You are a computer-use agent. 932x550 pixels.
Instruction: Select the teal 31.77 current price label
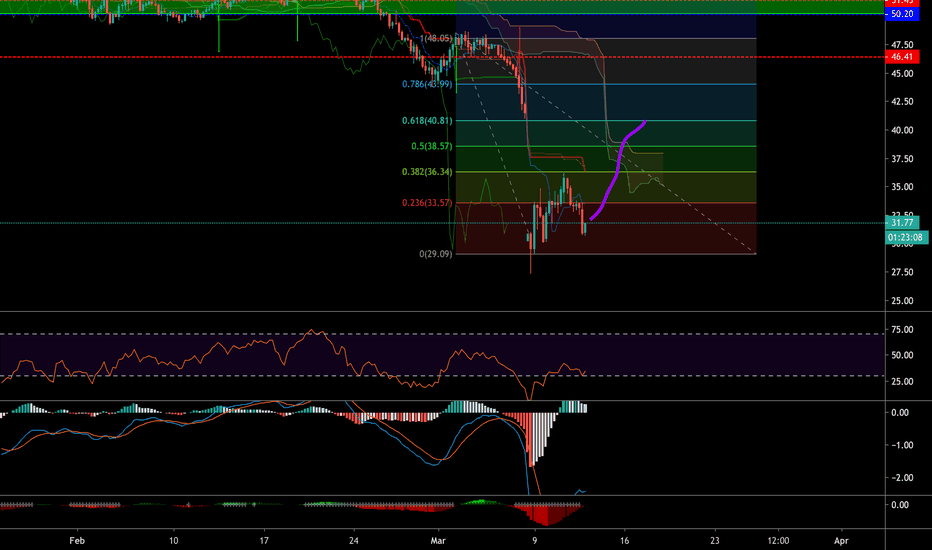902,223
